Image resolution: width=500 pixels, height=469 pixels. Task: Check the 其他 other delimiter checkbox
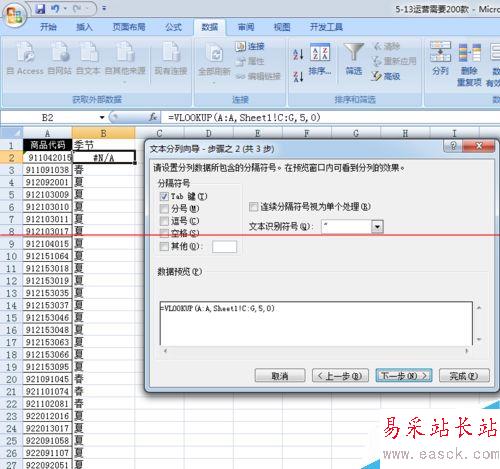164,246
